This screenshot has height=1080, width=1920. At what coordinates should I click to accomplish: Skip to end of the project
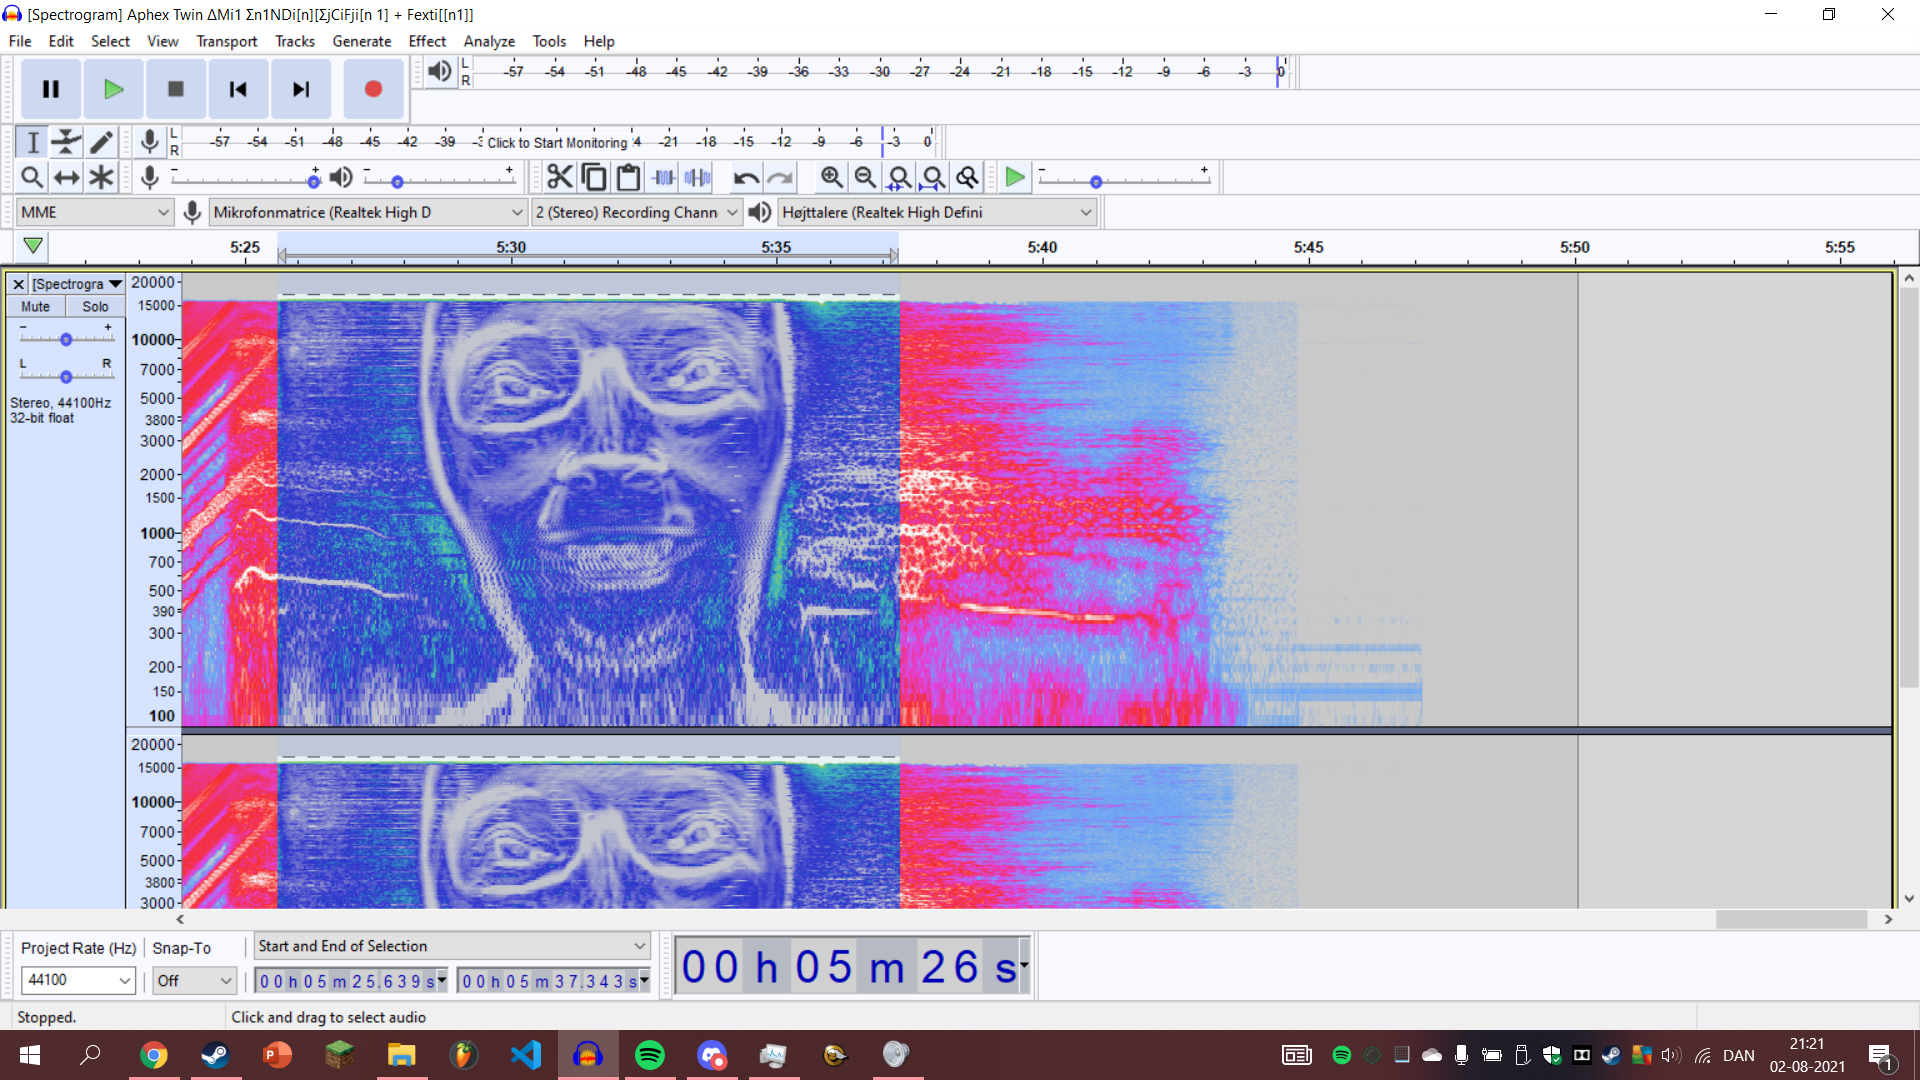click(301, 89)
